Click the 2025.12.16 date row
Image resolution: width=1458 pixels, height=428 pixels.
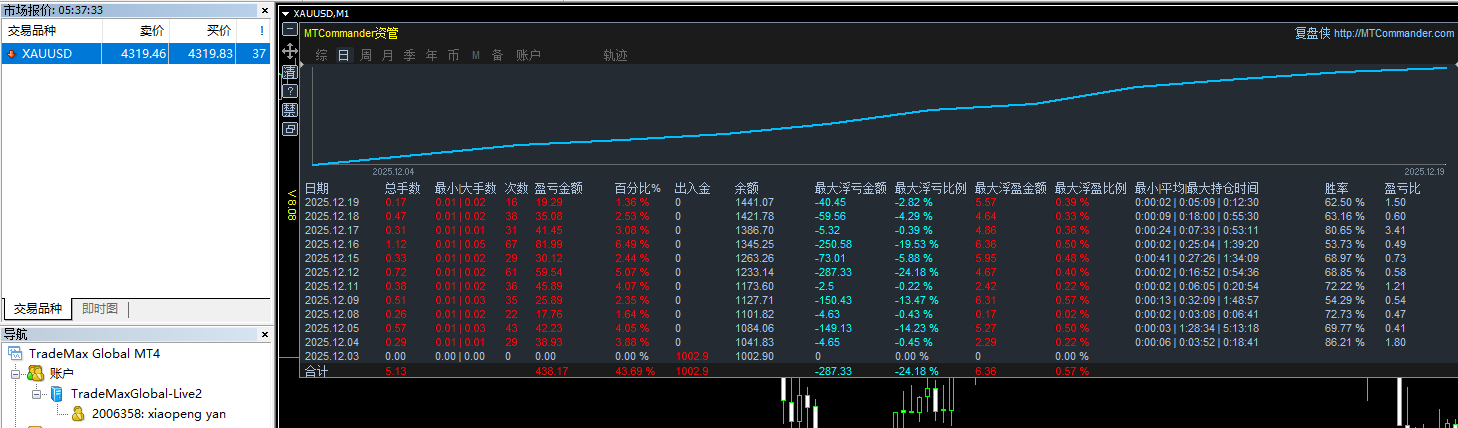[x=332, y=244]
